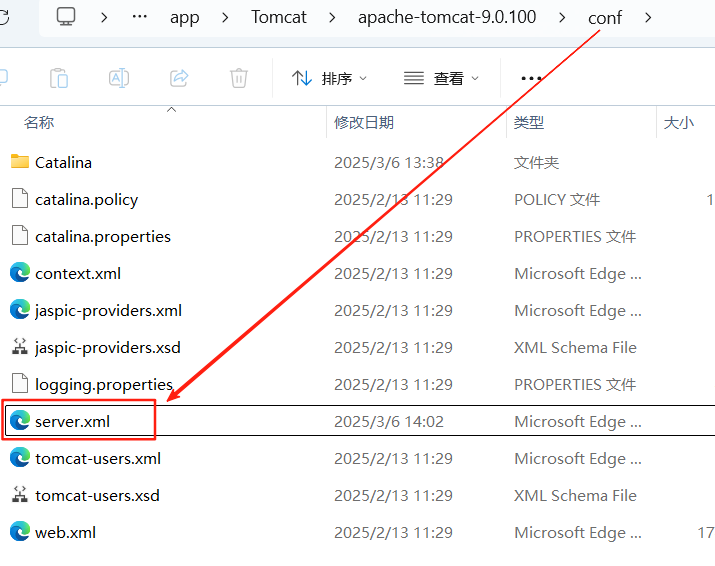Expand the chevron after apache-tomcat-9.0.100
The image size is (715, 566).
click(x=562, y=17)
